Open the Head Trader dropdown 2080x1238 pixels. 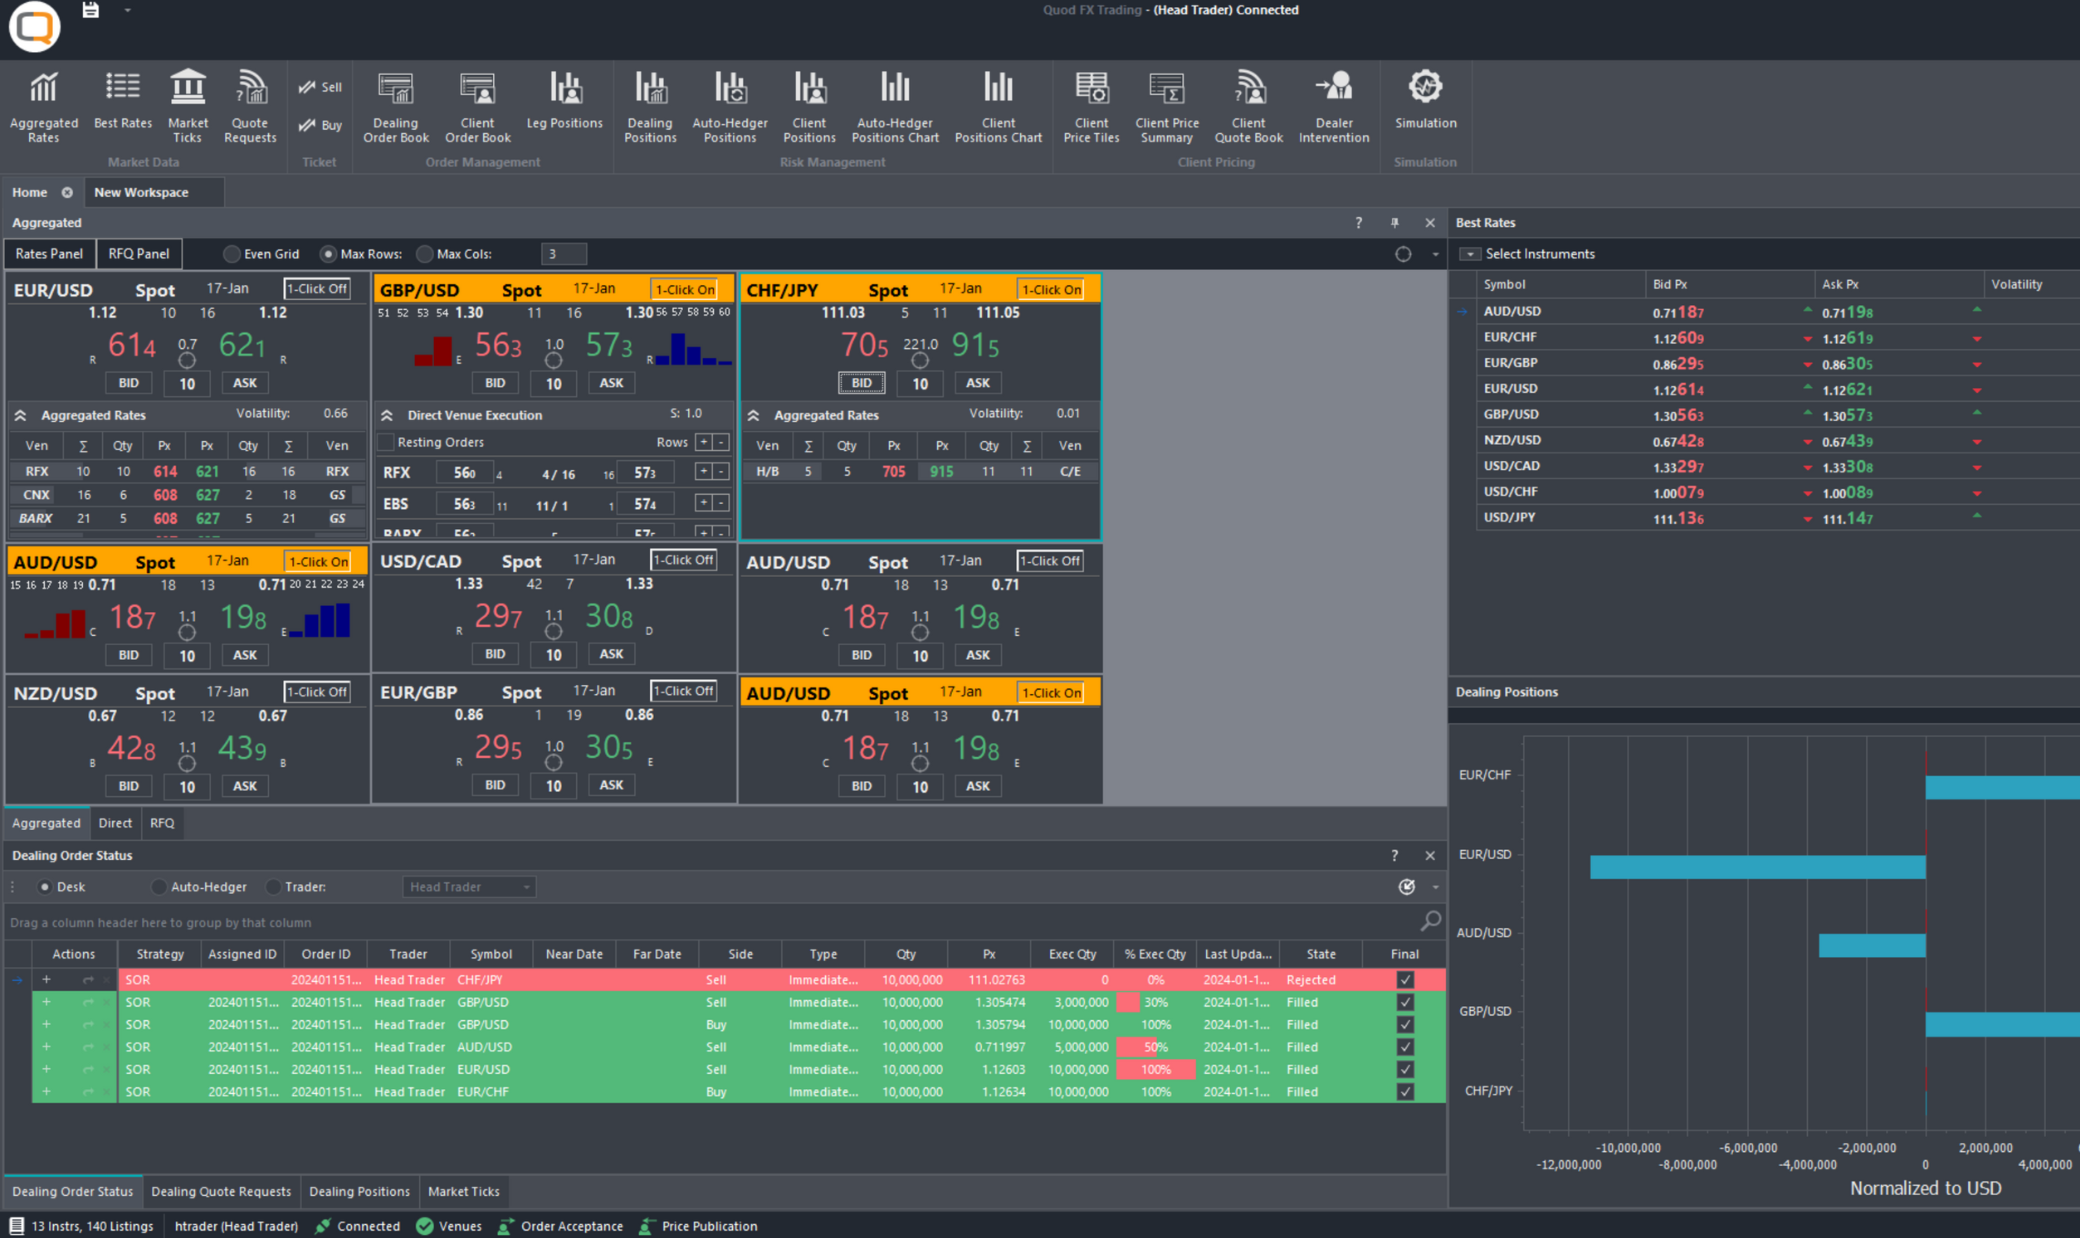[x=468, y=886]
